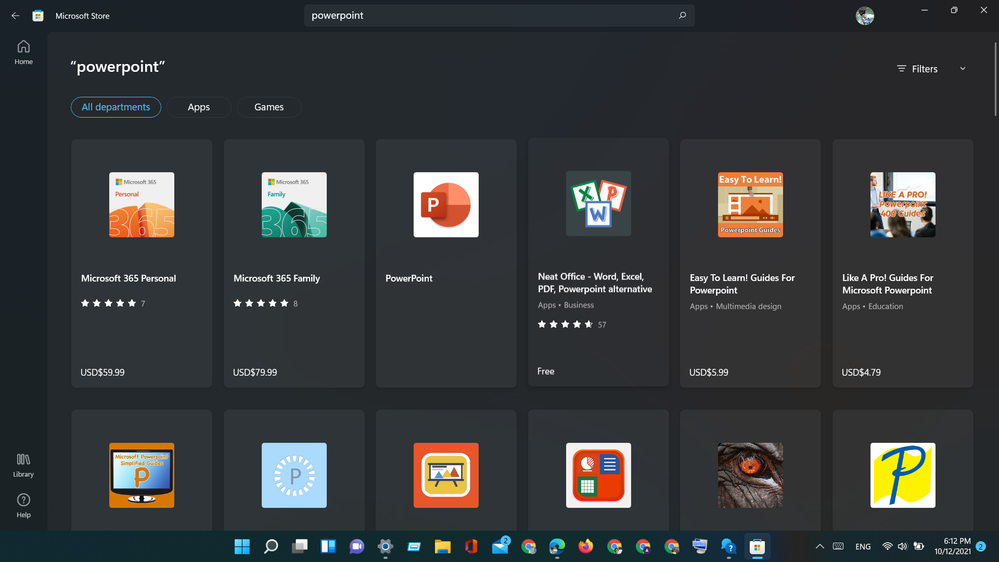Open the Home page in sidebar
This screenshot has width=999, height=562.
coord(24,52)
